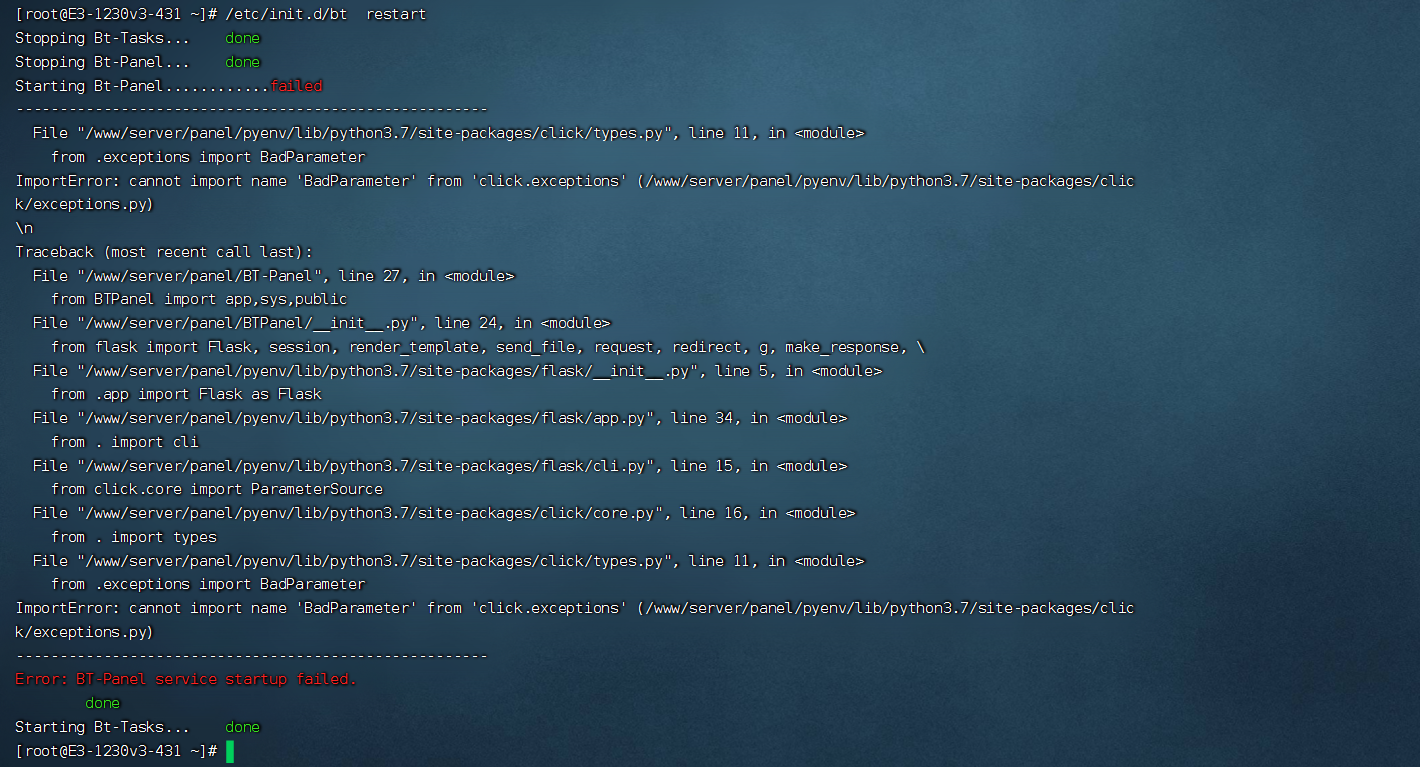1420x767 pixels.
Task: Click the 'BTPanel/__init__.py' line 24 entry
Action: (x=321, y=323)
